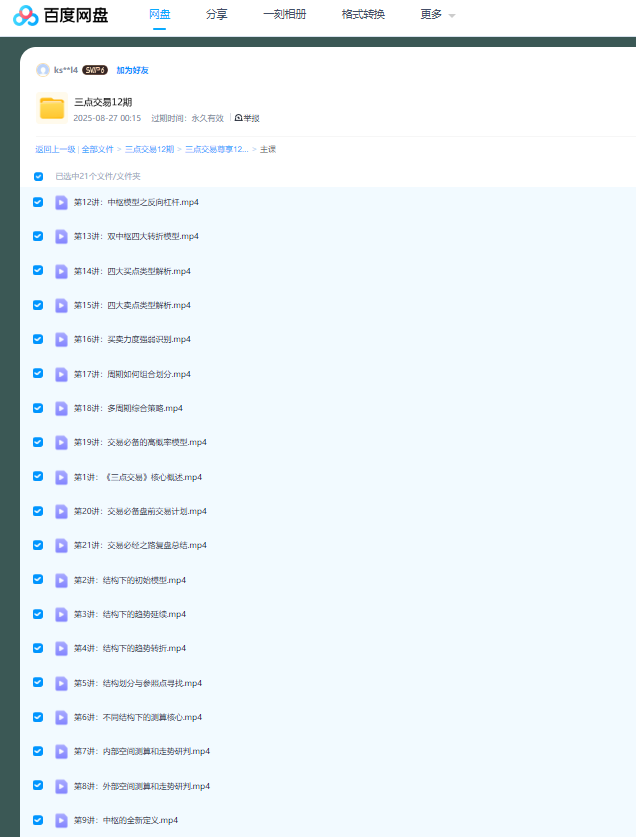This screenshot has height=837, width=636.
Task: Click the video icon for 第12讲 file
Action: (x=61, y=202)
